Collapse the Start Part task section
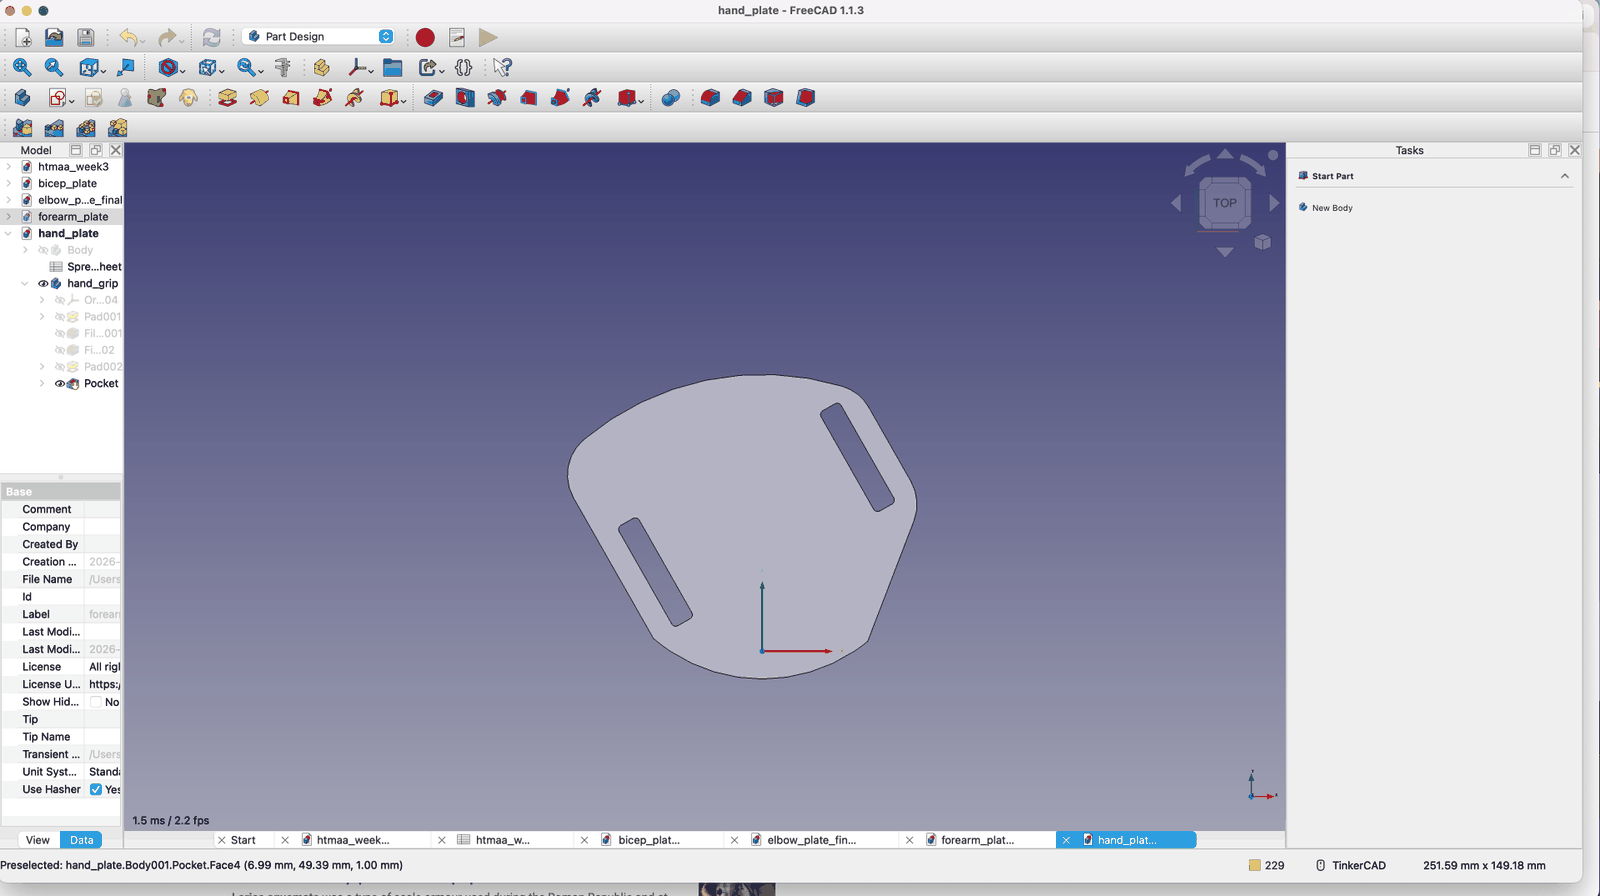The width and height of the screenshot is (1600, 896). [1565, 176]
